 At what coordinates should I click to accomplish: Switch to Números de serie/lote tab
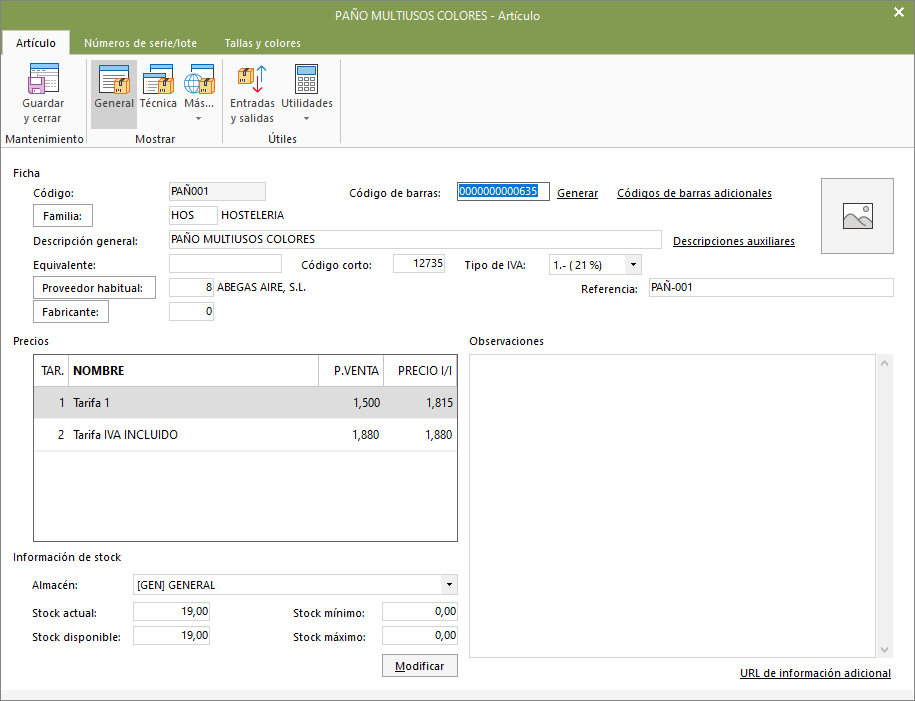click(x=140, y=43)
